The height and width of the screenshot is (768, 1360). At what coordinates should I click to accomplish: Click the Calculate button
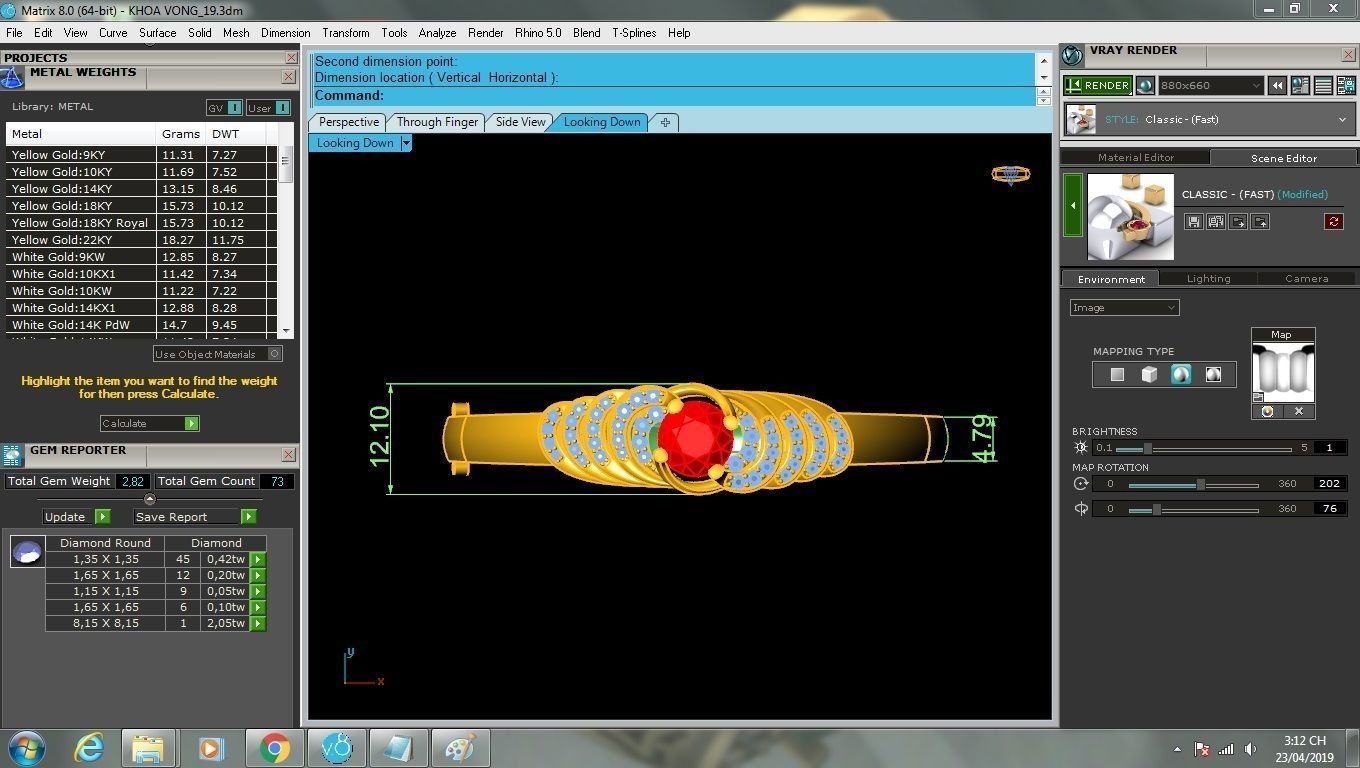click(150, 423)
